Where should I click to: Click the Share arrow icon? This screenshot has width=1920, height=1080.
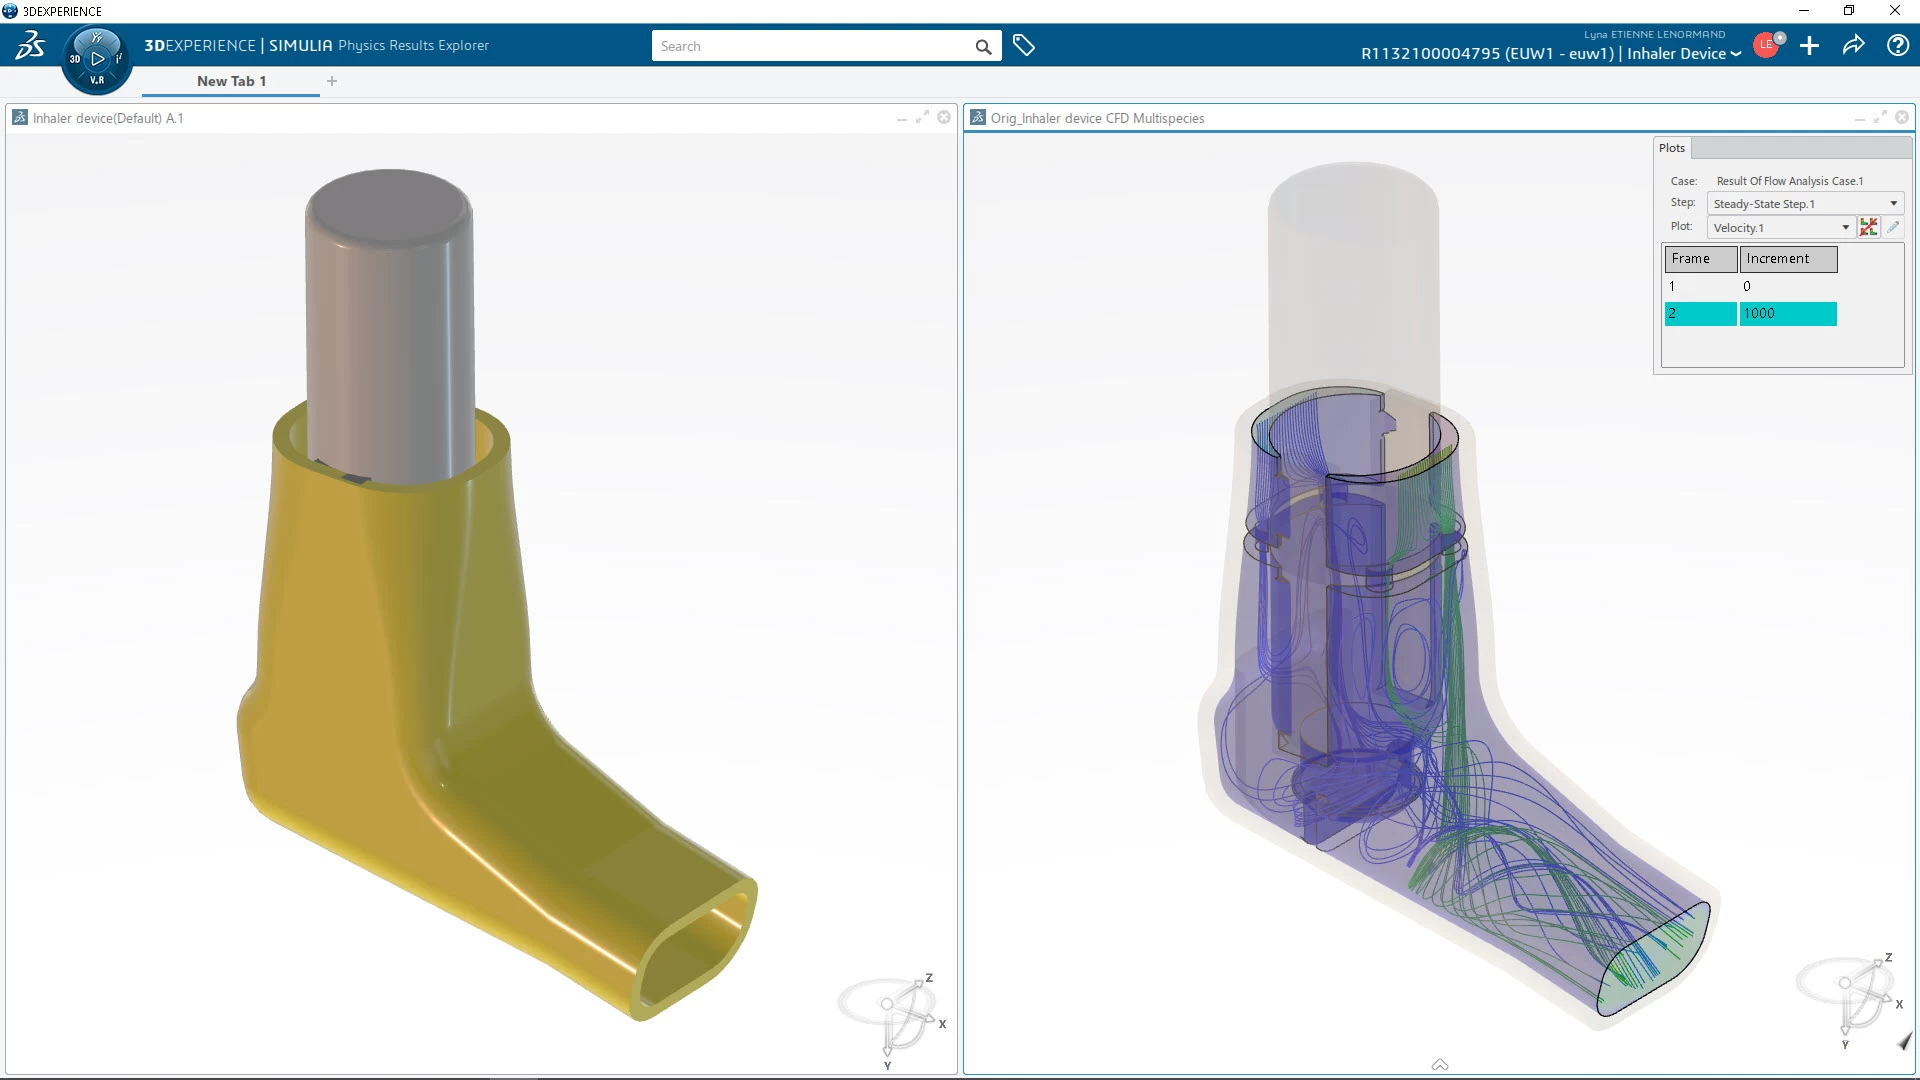tap(1853, 46)
